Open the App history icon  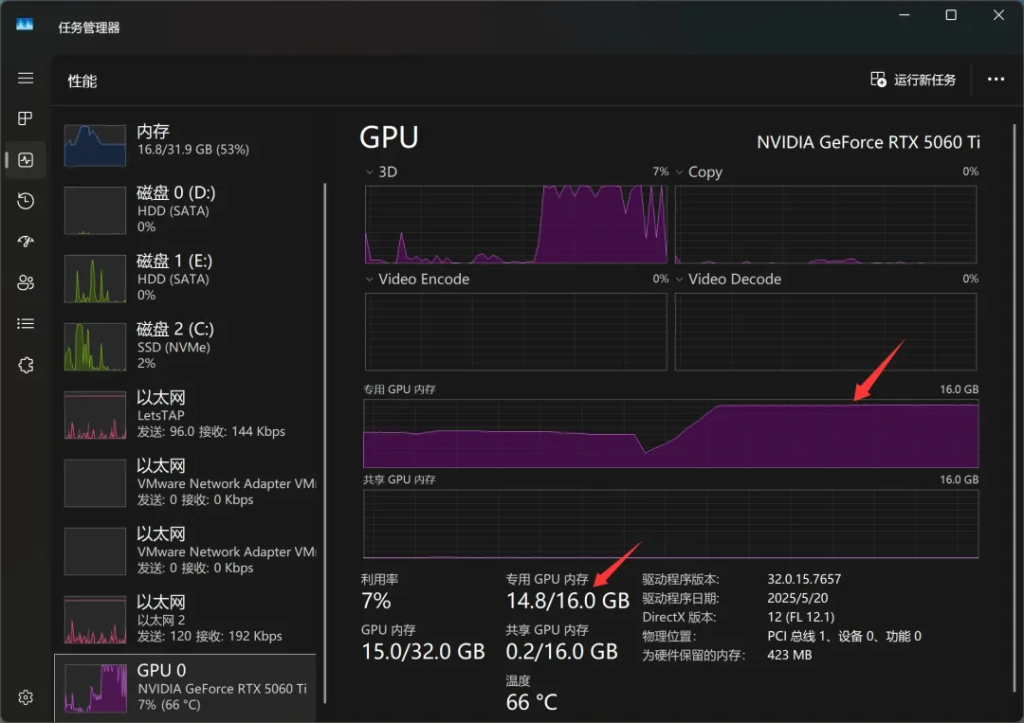click(25, 201)
